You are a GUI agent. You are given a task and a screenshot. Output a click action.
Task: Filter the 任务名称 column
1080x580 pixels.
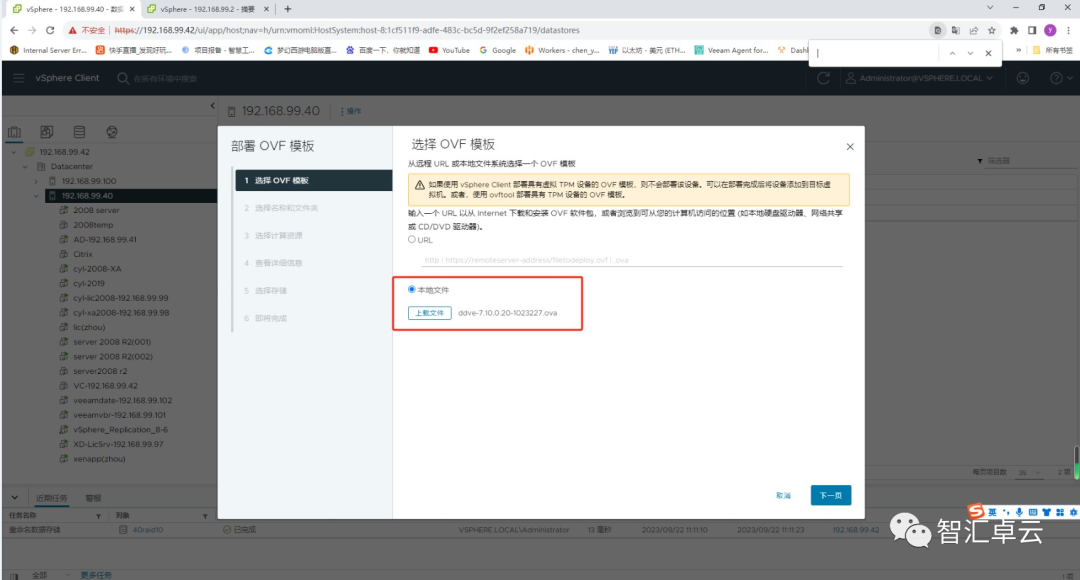tap(98, 516)
